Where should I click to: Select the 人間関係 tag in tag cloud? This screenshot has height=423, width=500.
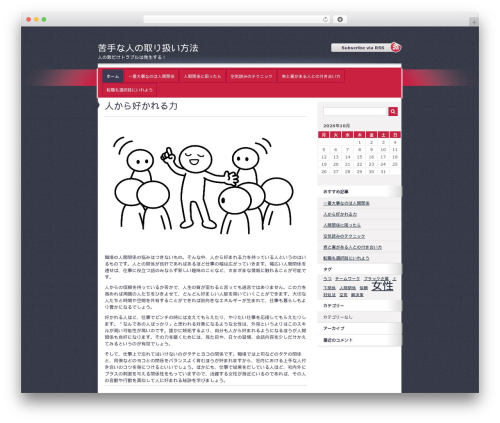click(x=347, y=288)
